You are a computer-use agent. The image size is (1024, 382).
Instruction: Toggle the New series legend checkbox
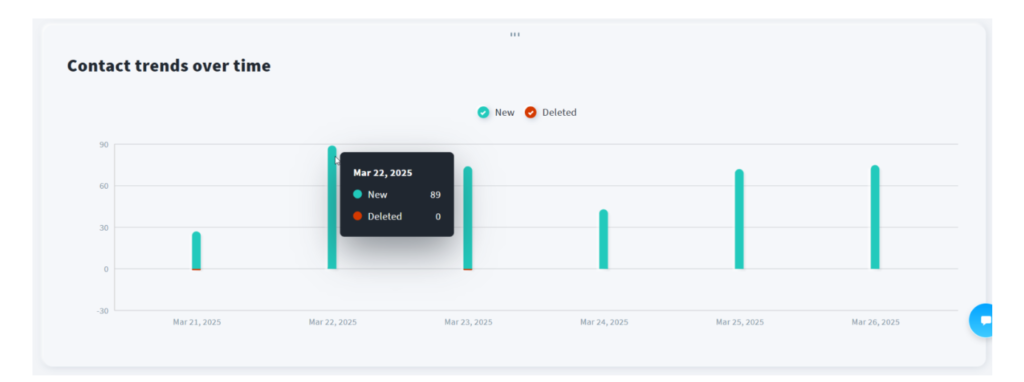[483, 112]
